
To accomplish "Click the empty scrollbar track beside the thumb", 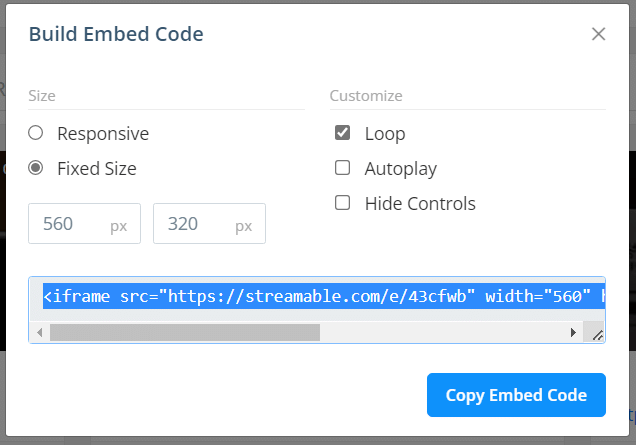I will pos(441,333).
